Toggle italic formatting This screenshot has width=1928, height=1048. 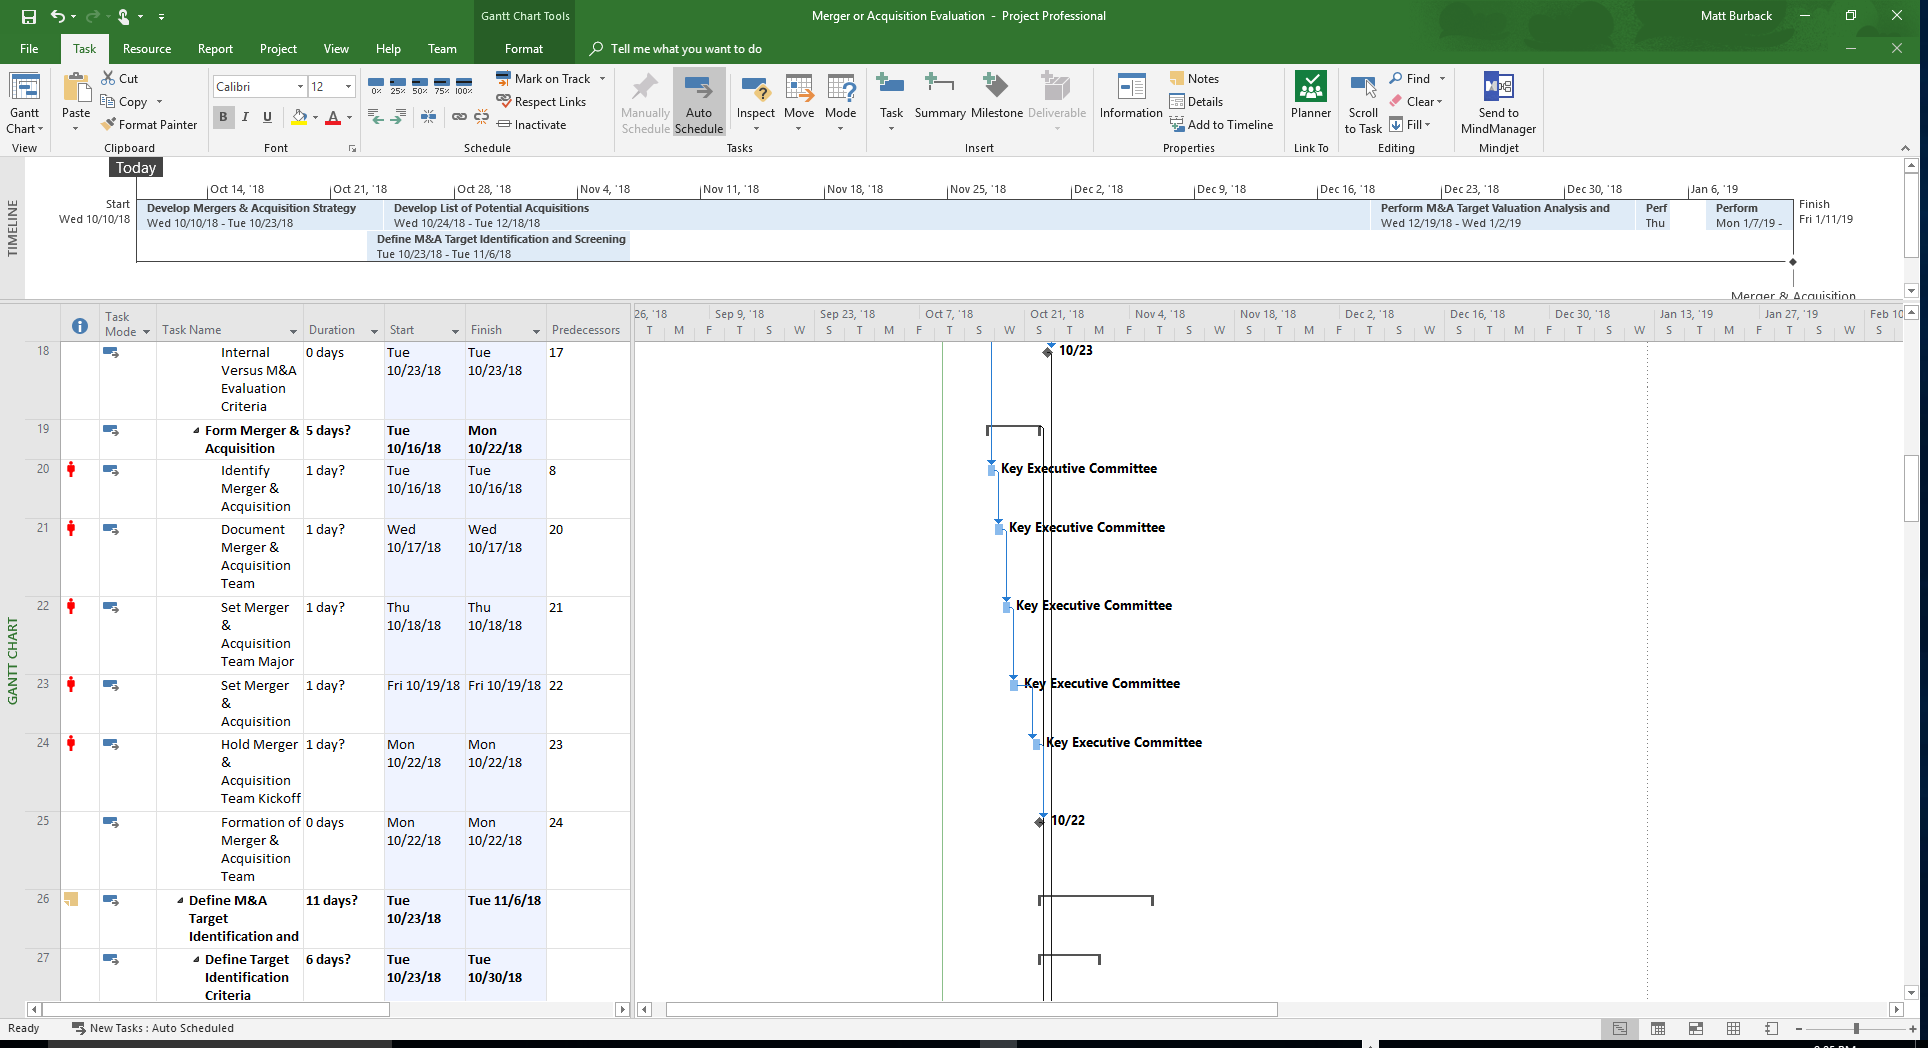pyautogui.click(x=245, y=117)
